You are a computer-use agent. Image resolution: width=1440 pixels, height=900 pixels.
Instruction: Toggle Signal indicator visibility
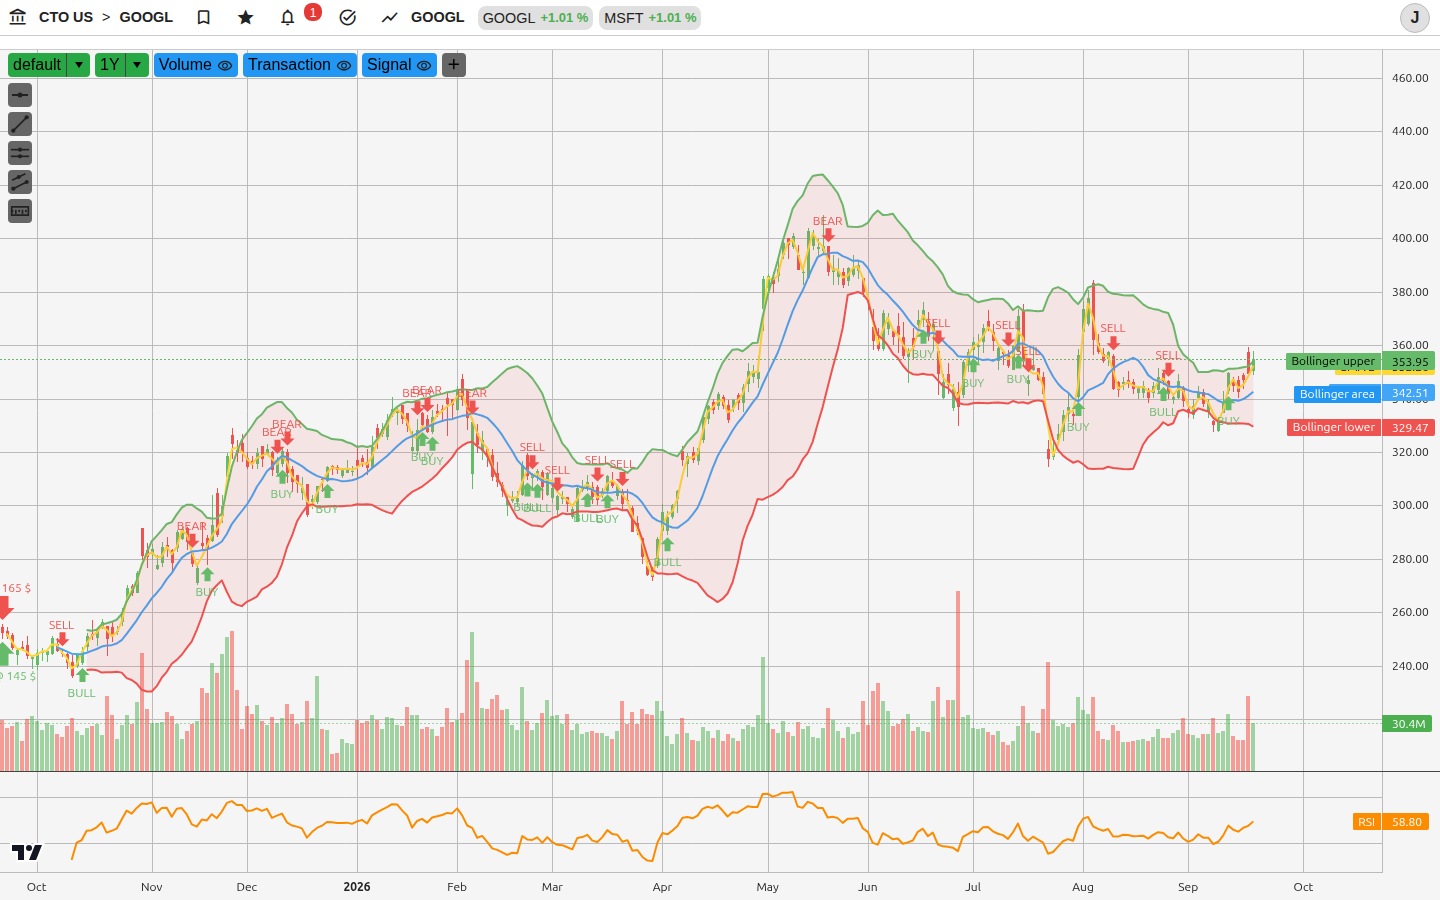tap(424, 66)
